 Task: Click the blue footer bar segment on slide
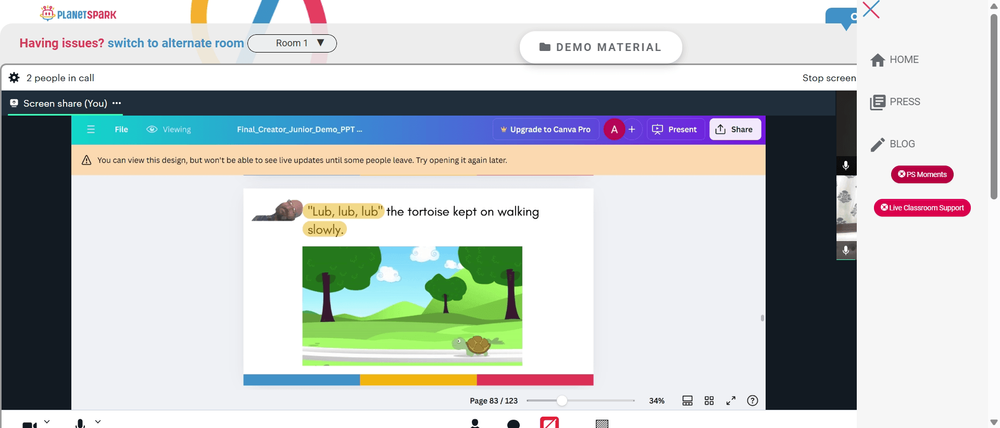click(x=302, y=380)
